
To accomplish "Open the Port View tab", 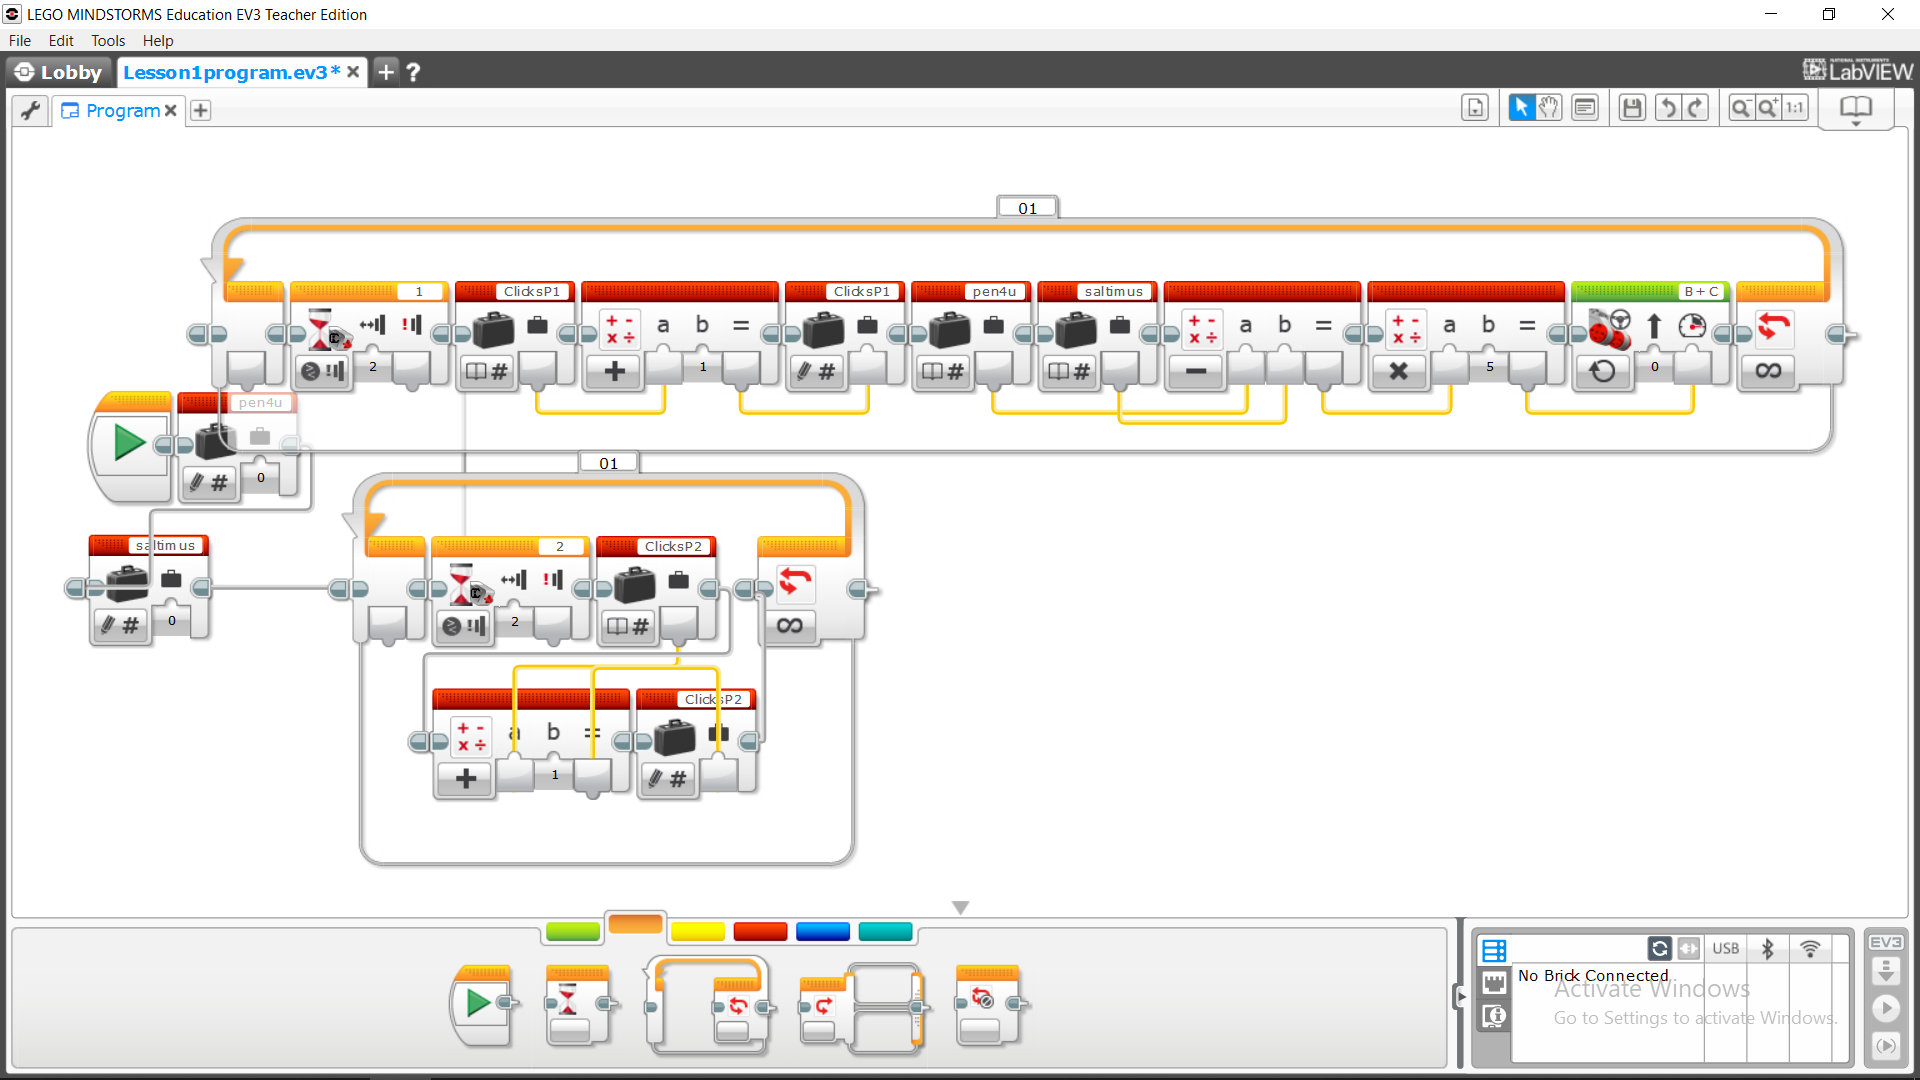I will 1494,983.
